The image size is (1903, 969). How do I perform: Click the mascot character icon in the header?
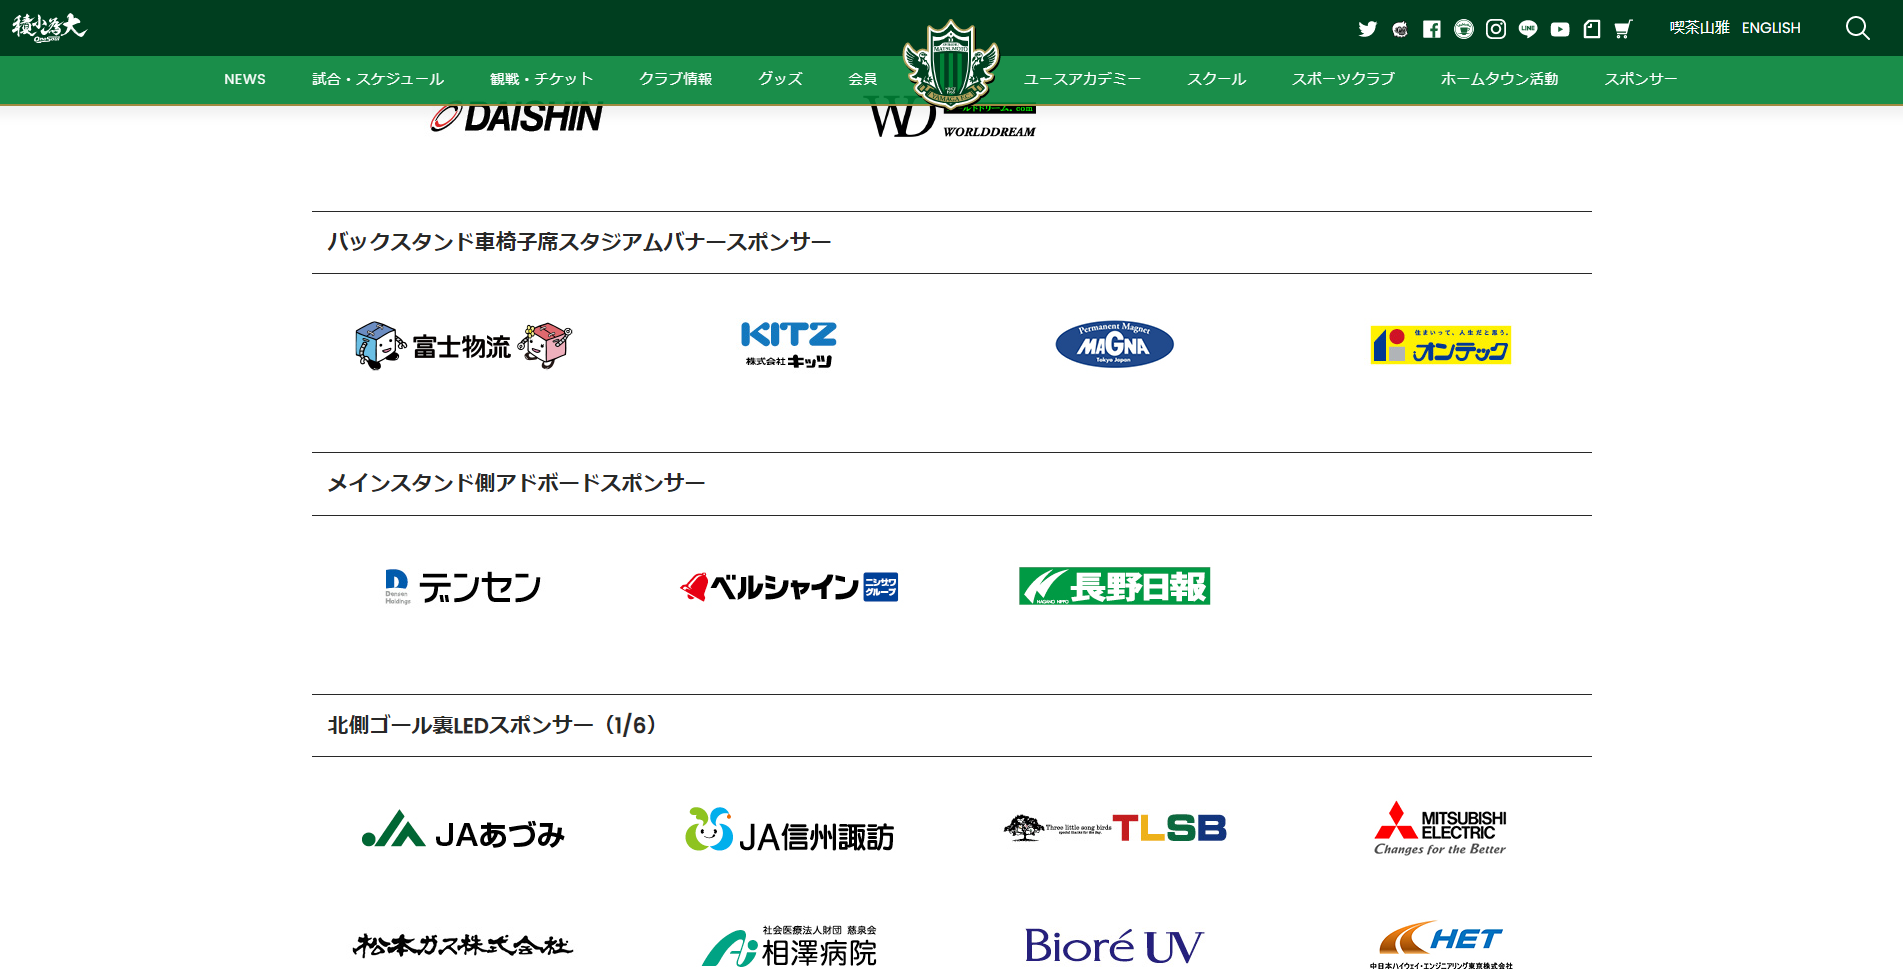(1400, 29)
